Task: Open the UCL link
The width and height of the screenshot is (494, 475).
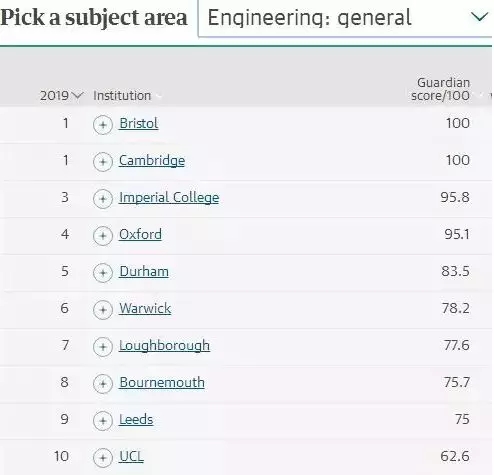Action: (x=131, y=456)
